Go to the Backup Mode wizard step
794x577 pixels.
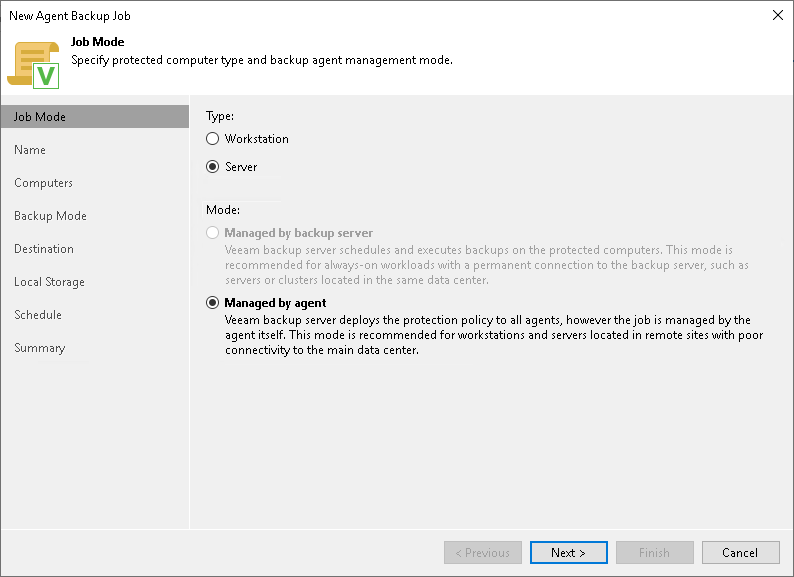coord(50,216)
